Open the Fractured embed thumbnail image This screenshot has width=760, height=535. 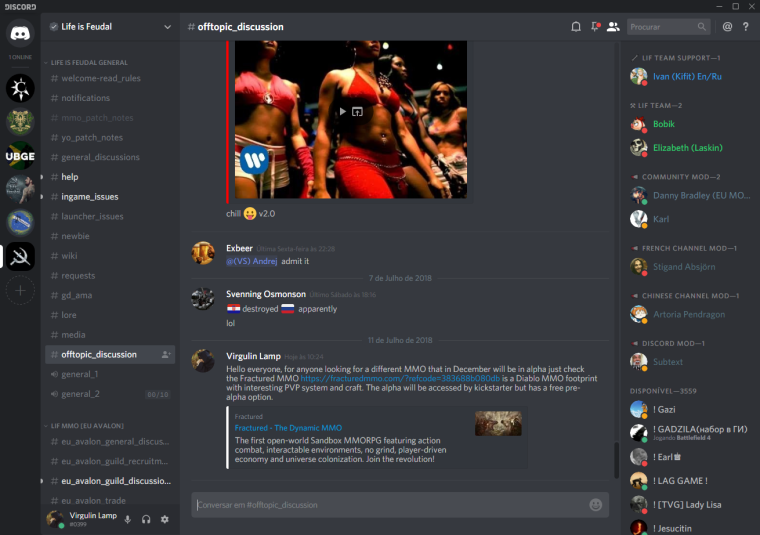pyautogui.click(x=498, y=424)
